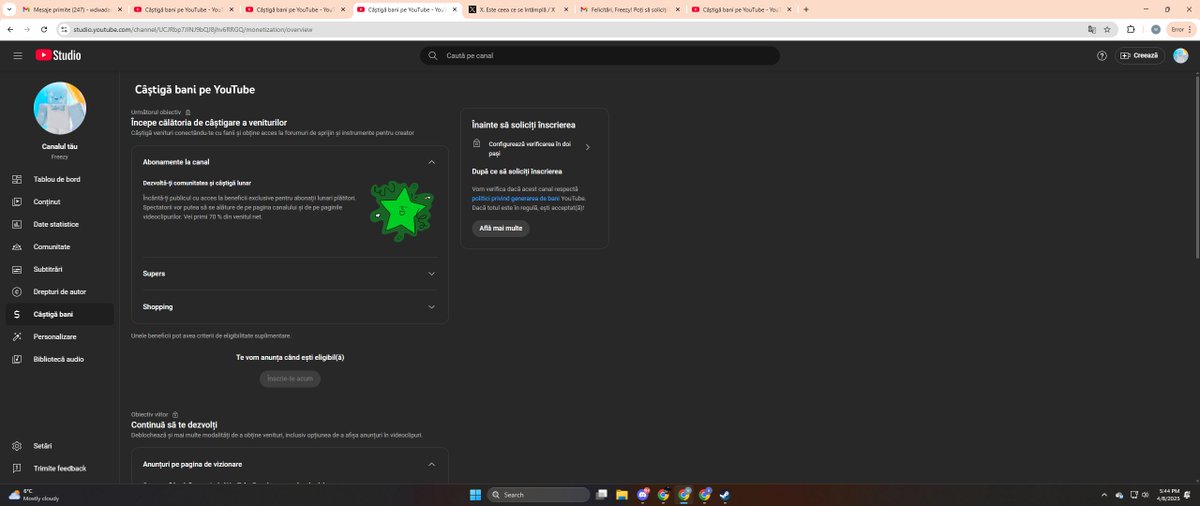Screen dimensions: 1200x506
Task: Open Subtitrări section
Action: point(60,269)
